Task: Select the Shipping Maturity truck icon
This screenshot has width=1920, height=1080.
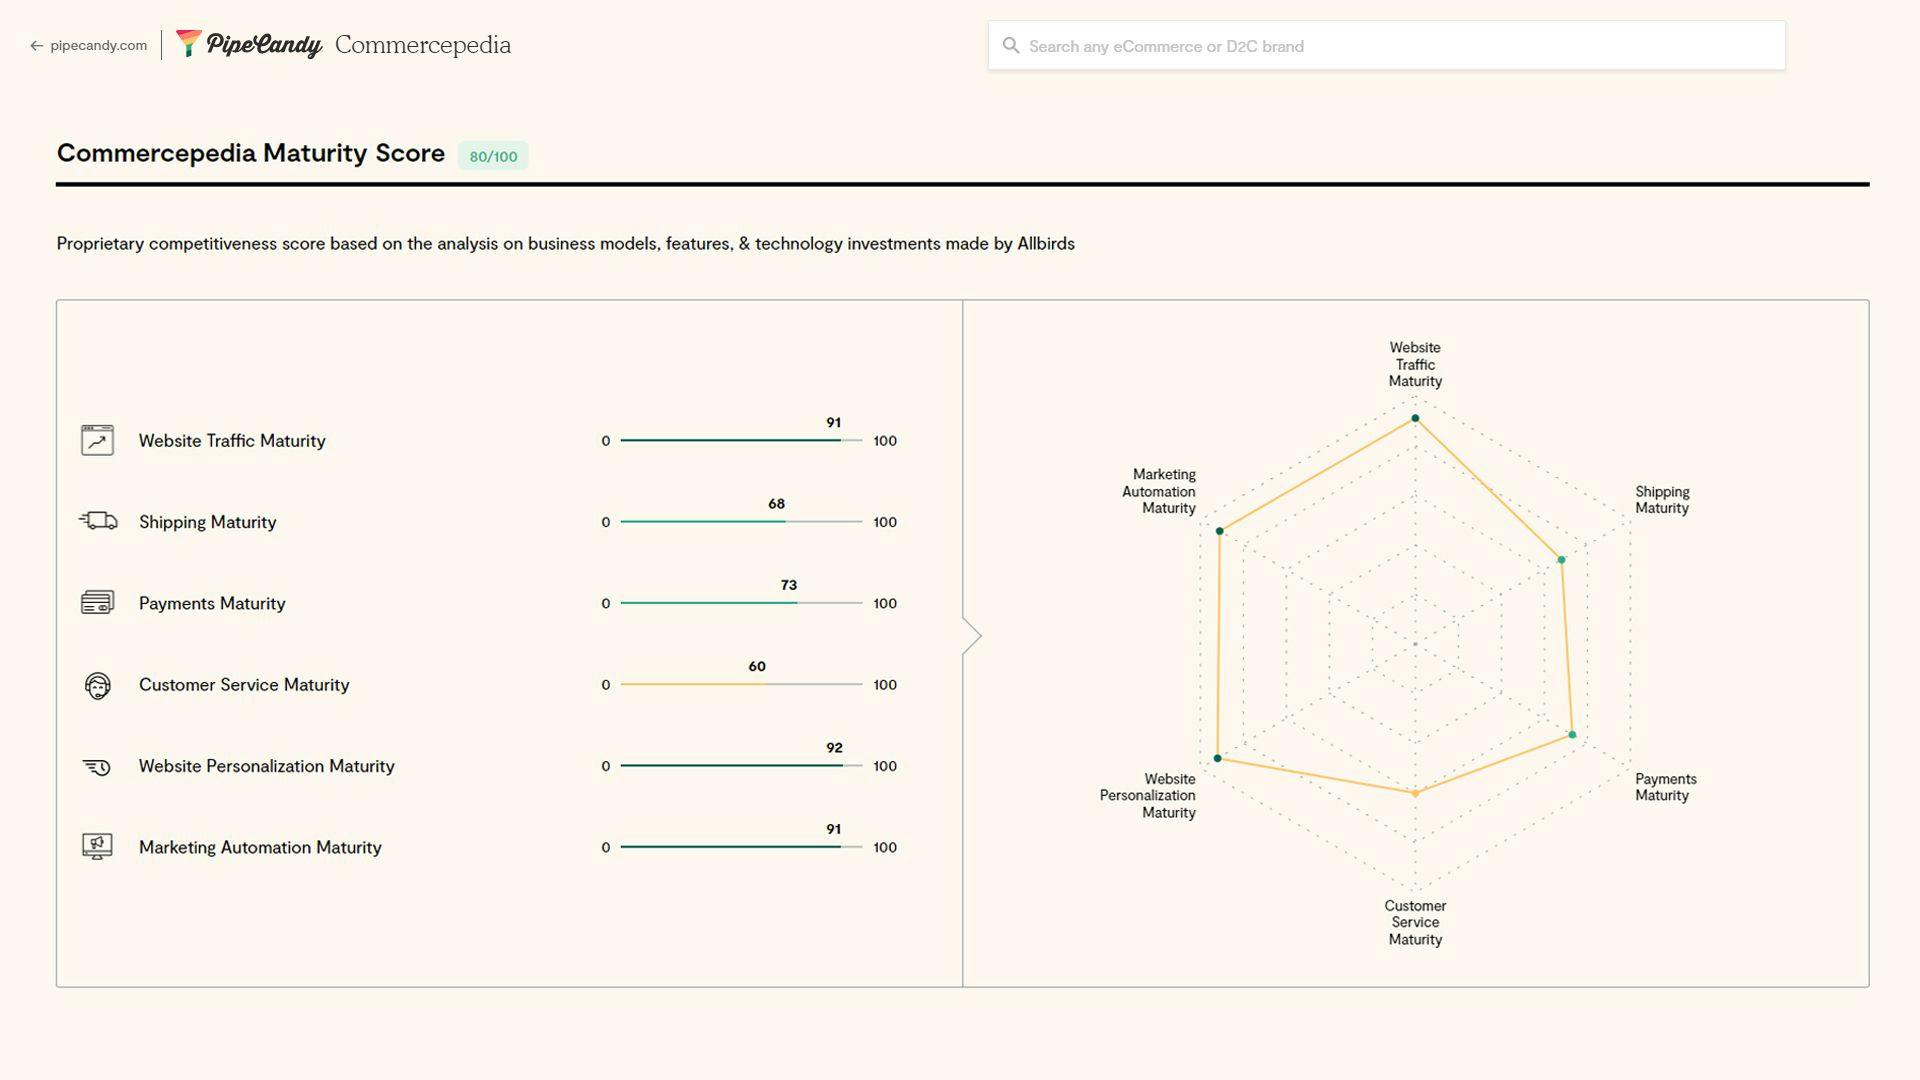Action: click(98, 521)
